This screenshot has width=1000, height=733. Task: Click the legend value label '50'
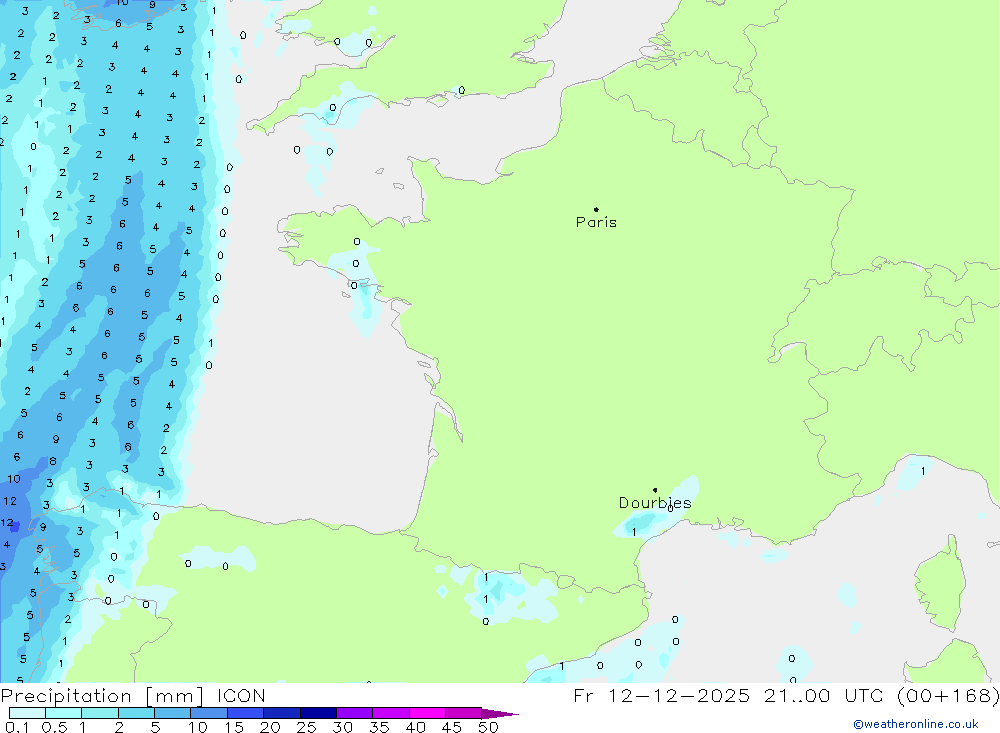tap(488, 727)
